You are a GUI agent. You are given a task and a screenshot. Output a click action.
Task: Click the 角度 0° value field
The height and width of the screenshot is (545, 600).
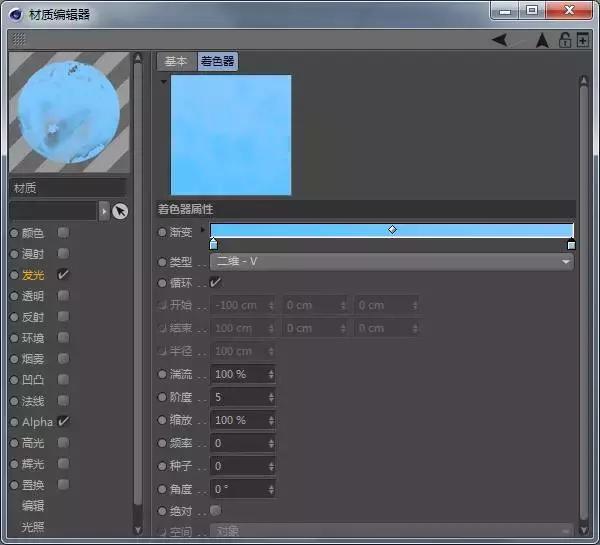click(x=243, y=489)
